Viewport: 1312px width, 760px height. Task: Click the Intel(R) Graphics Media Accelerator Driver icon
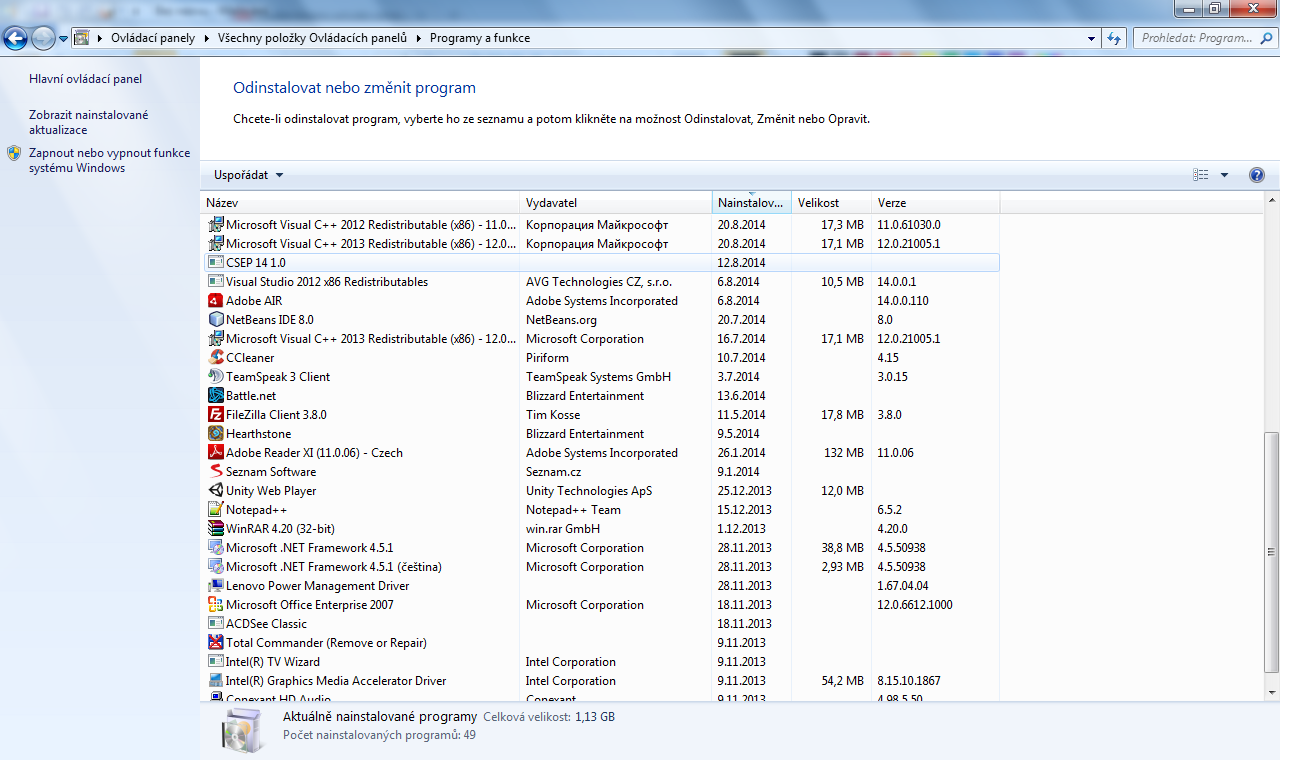pos(215,681)
